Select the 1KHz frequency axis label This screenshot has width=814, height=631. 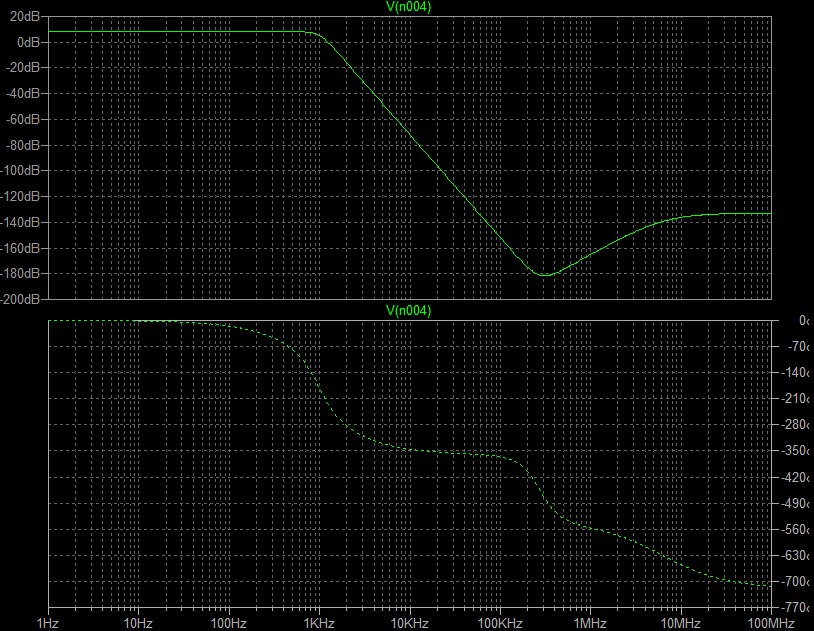coord(319,623)
